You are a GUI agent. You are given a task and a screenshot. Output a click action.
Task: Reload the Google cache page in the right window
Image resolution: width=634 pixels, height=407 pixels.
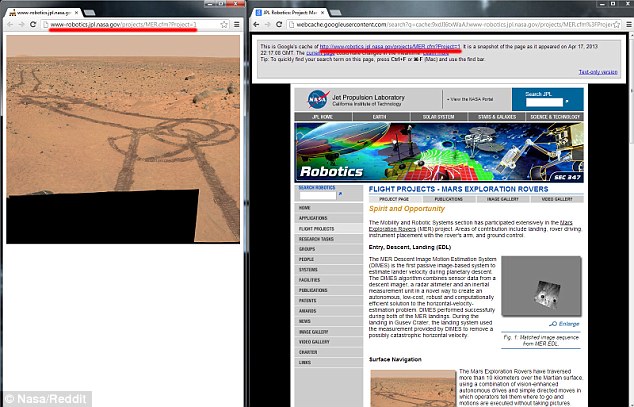[279, 25]
